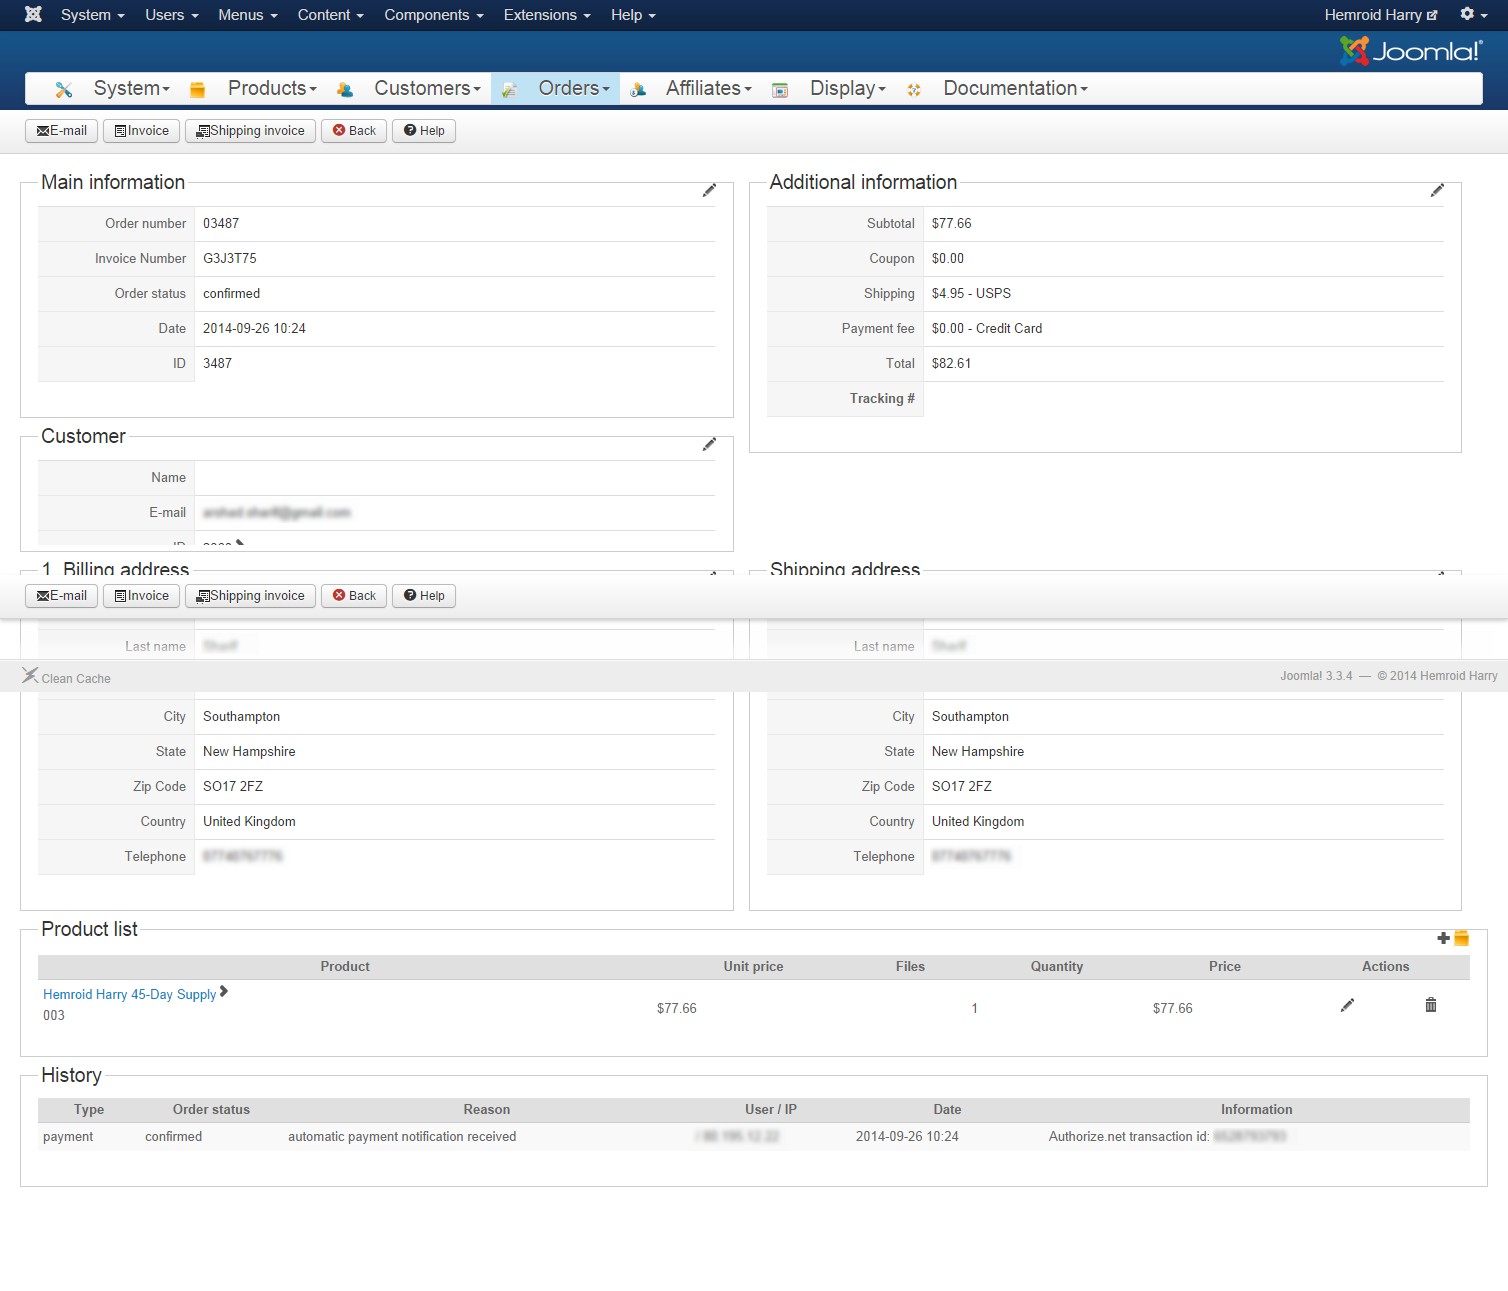Click the Quantity column header
Image resolution: width=1508 pixels, height=1291 pixels.
click(x=1057, y=967)
